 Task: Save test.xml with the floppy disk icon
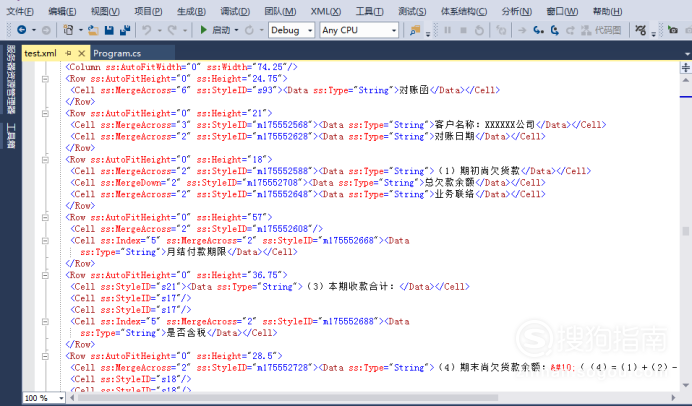tap(109, 30)
